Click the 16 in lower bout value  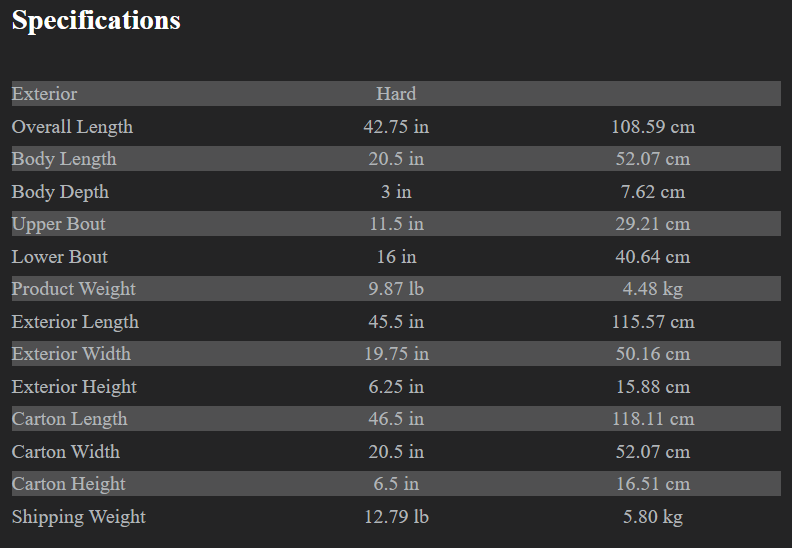396,257
